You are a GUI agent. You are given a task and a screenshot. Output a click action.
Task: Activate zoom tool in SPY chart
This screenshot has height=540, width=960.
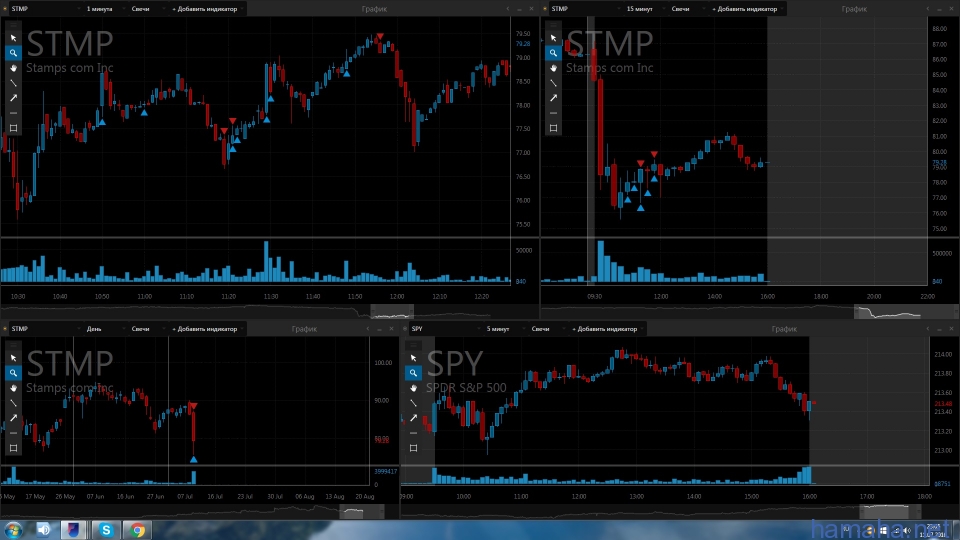[413, 373]
